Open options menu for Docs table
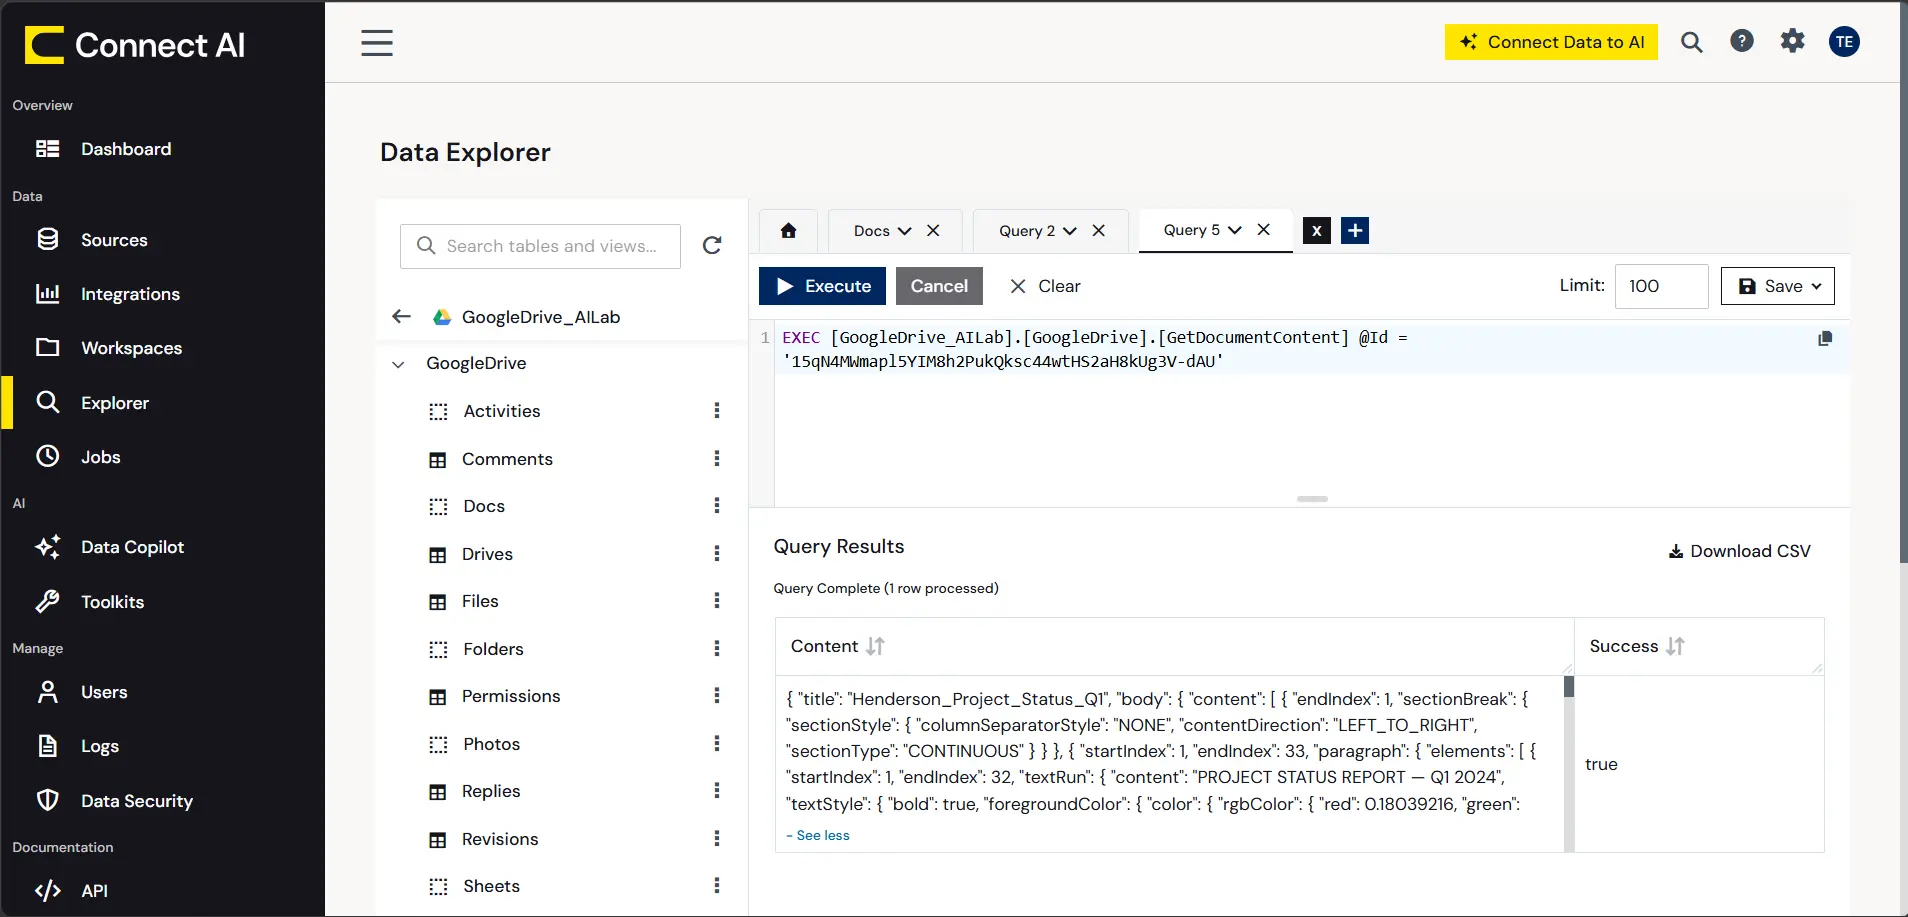The image size is (1908, 917). click(x=717, y=506)
